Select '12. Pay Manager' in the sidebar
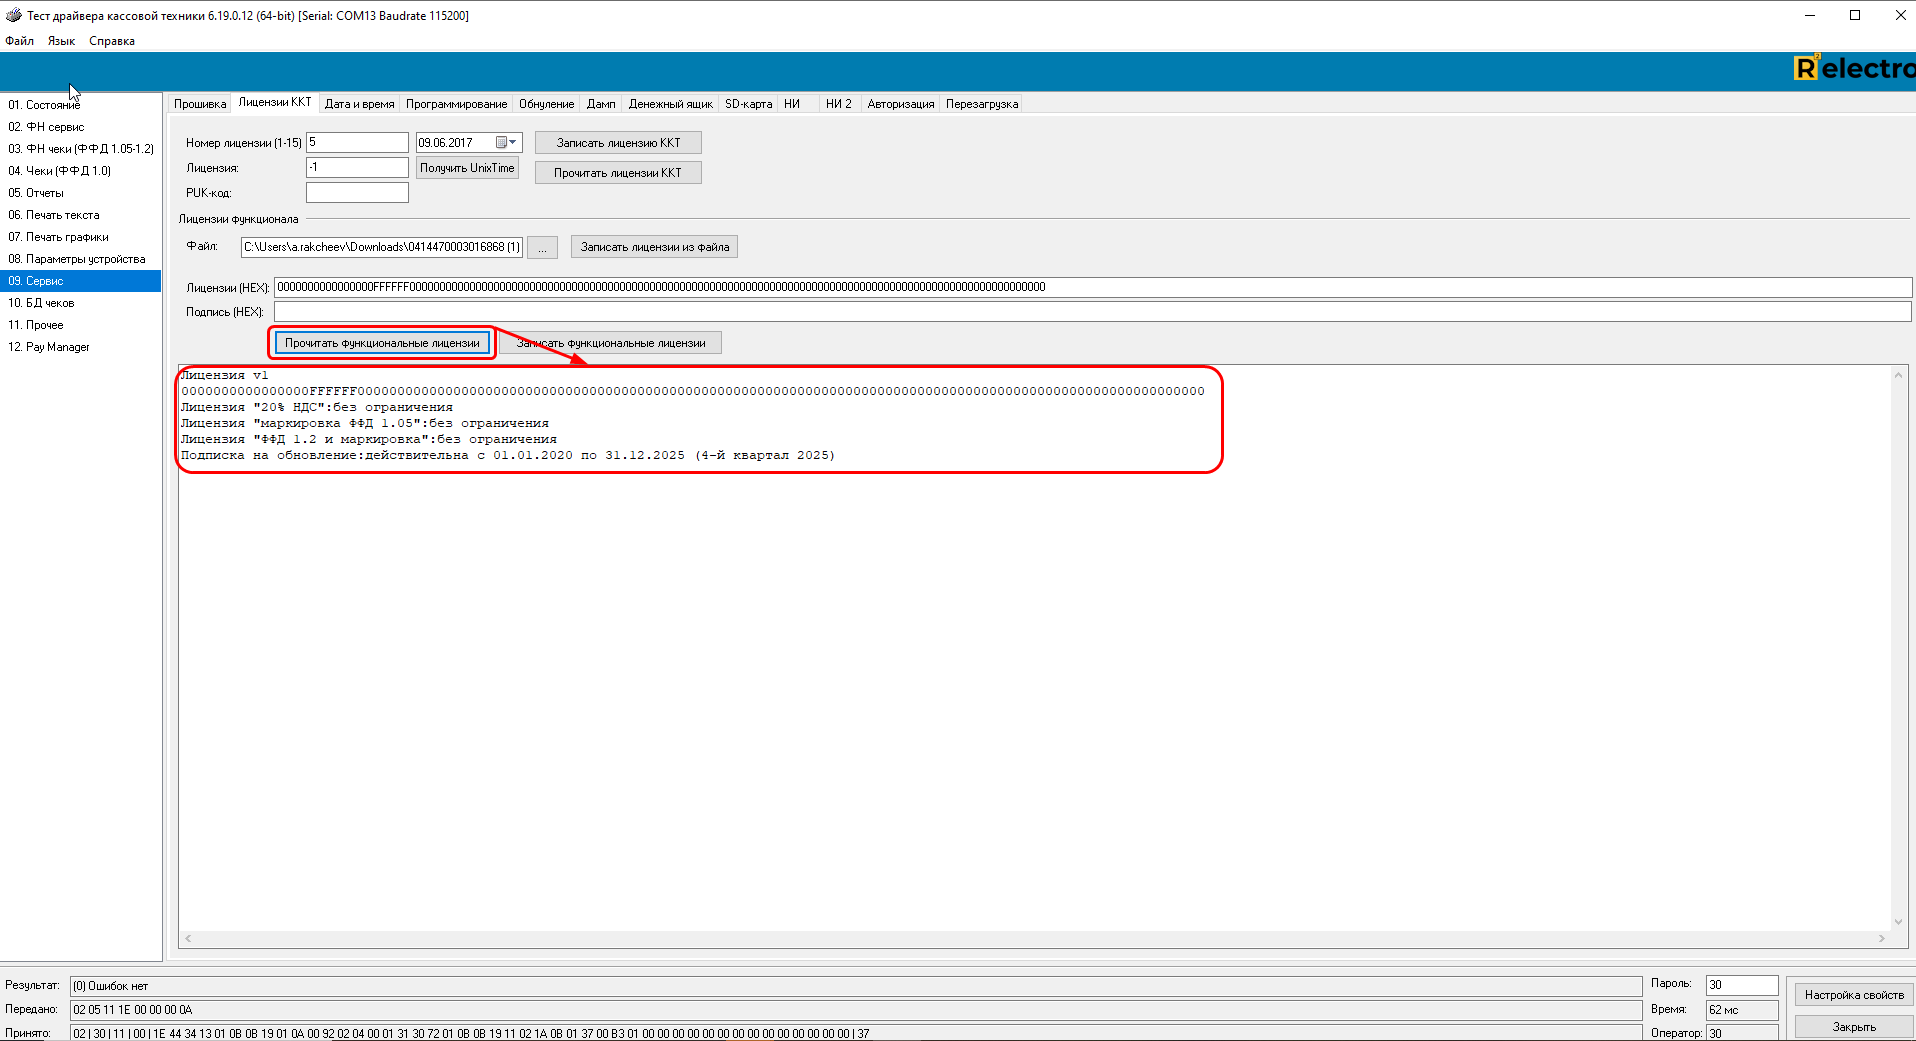The width and height of the screenshot is (1916, 1041). (49, 347)
